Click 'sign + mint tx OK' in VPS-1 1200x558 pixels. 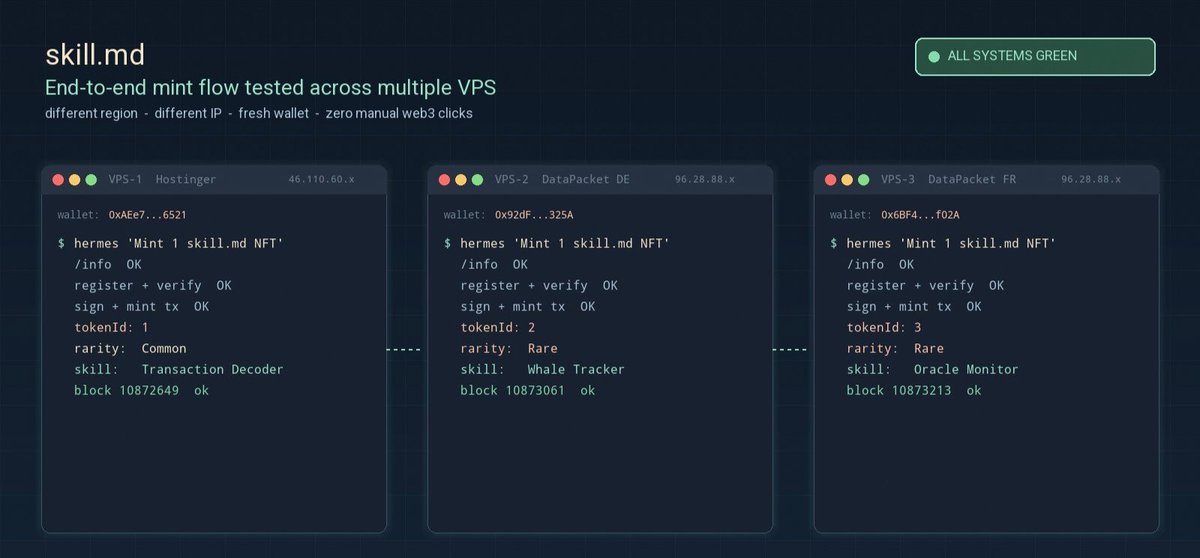click(142, 306)
